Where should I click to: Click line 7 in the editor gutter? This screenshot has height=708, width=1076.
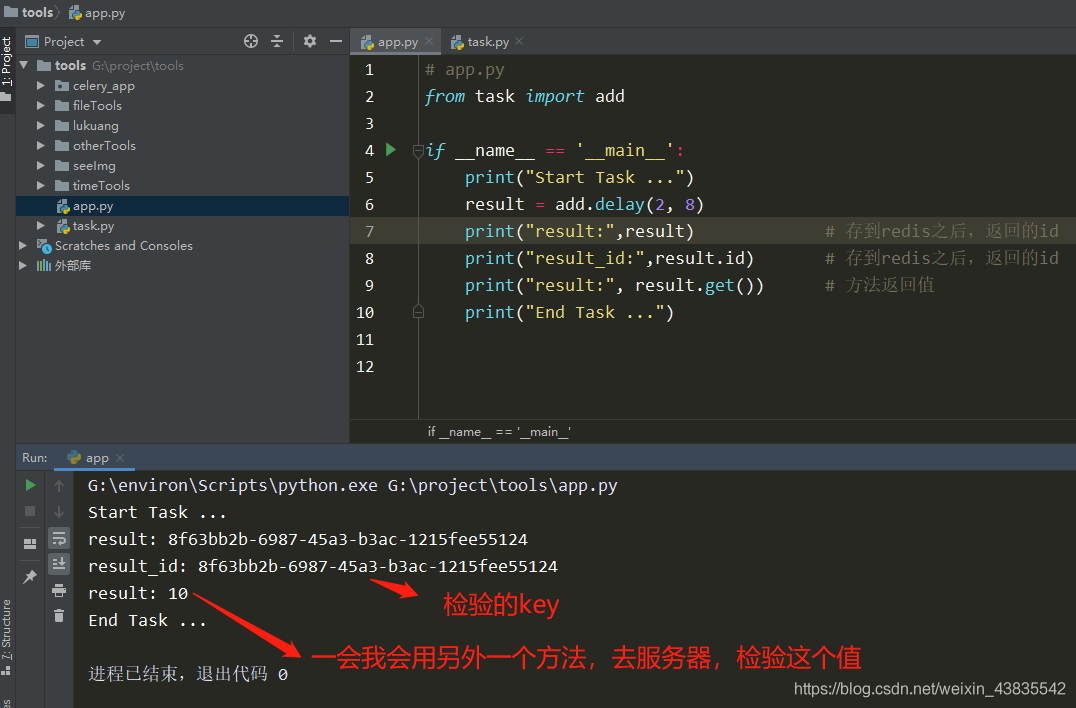pyautogui.click(x=370, y=231)
